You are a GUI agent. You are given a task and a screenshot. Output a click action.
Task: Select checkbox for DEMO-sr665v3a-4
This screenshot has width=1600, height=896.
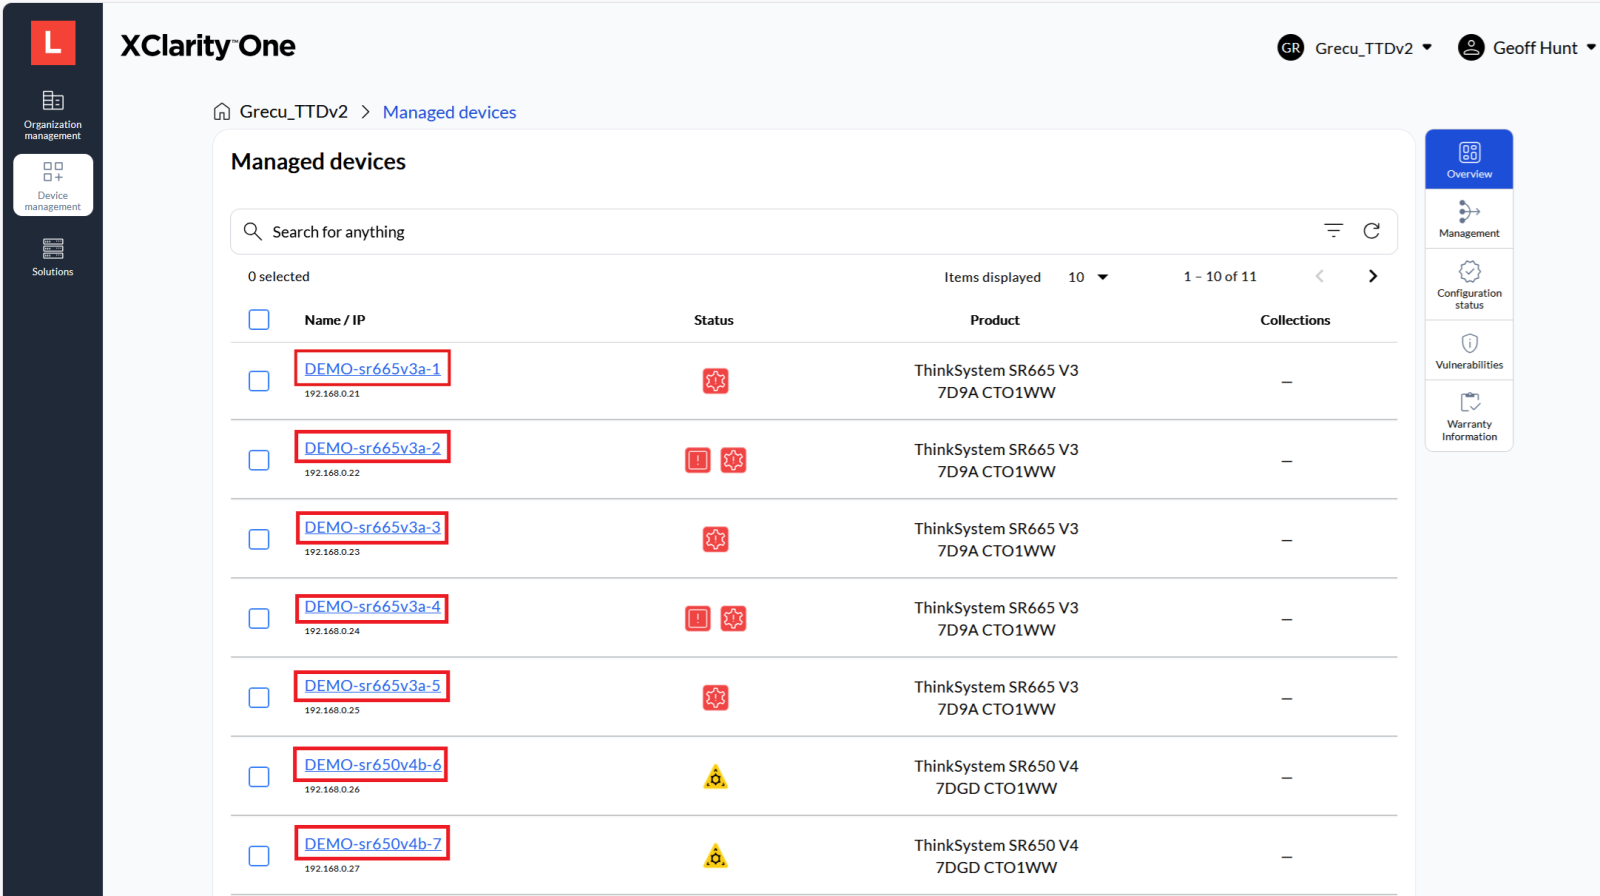pyautogui.click(x=259, y=618)
